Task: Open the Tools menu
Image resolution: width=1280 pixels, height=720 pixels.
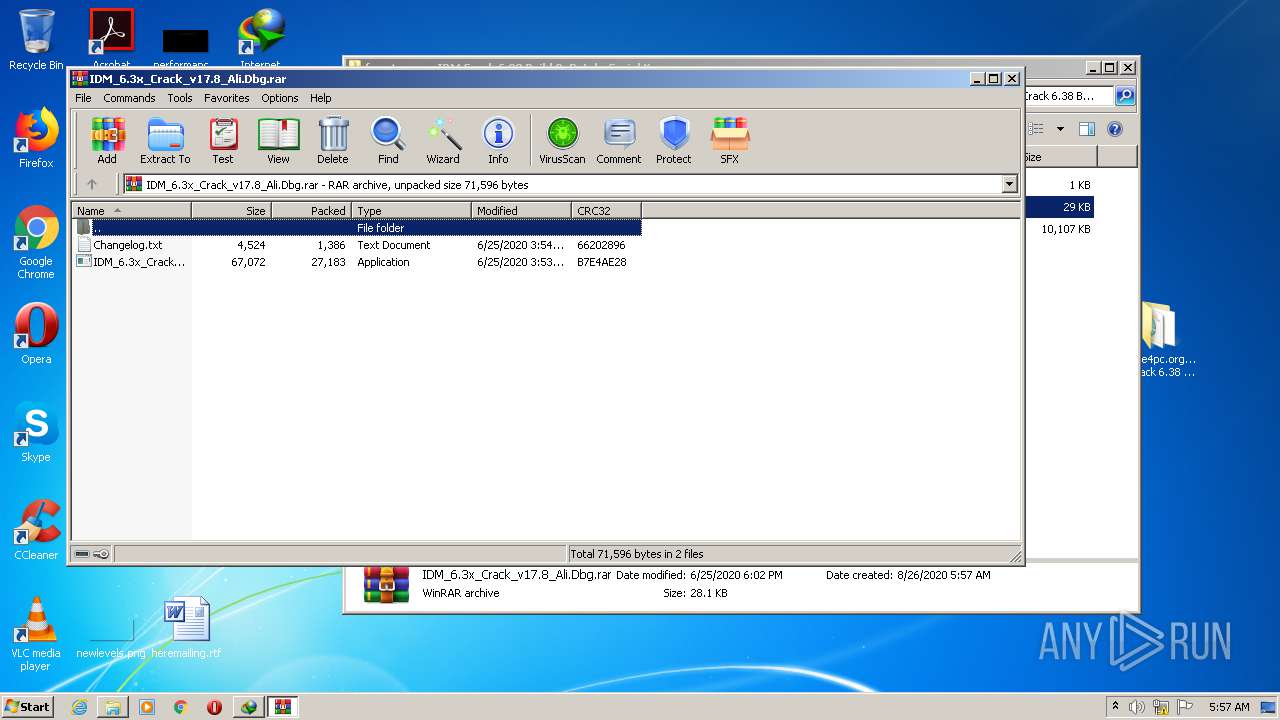Action: tap(180, 98)
